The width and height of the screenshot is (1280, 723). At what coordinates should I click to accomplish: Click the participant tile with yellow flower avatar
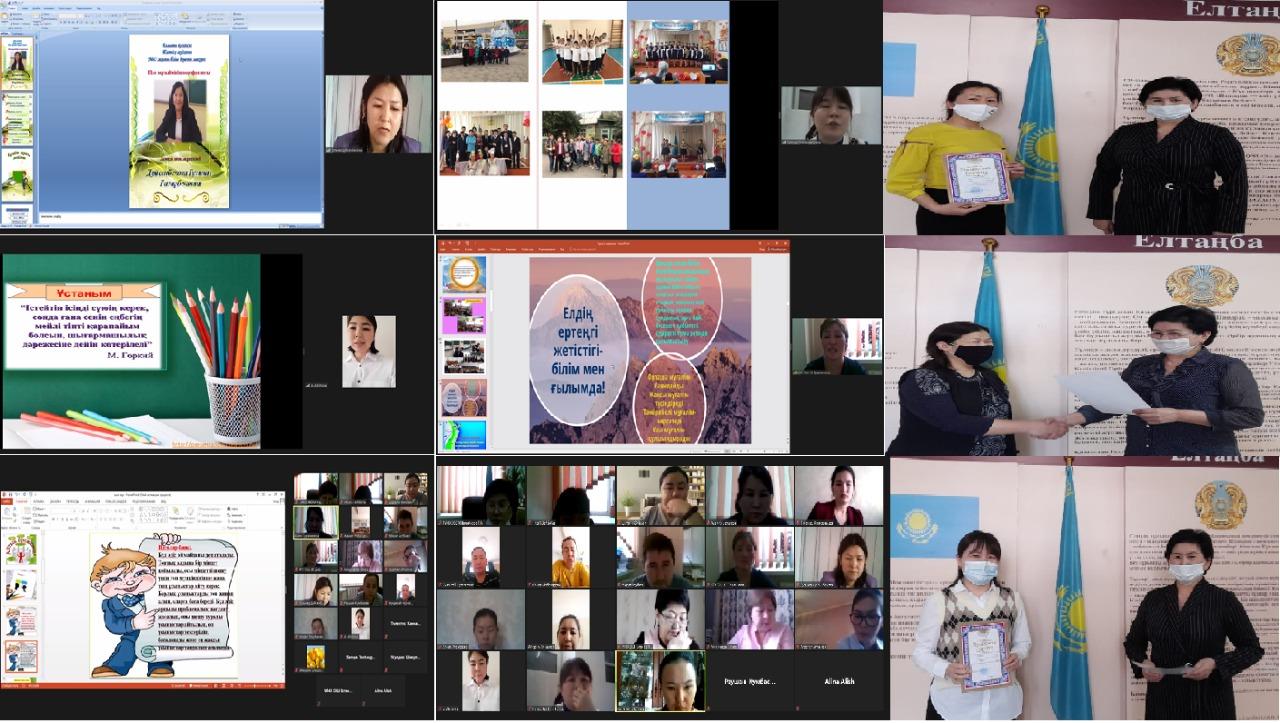pos(316,657)
